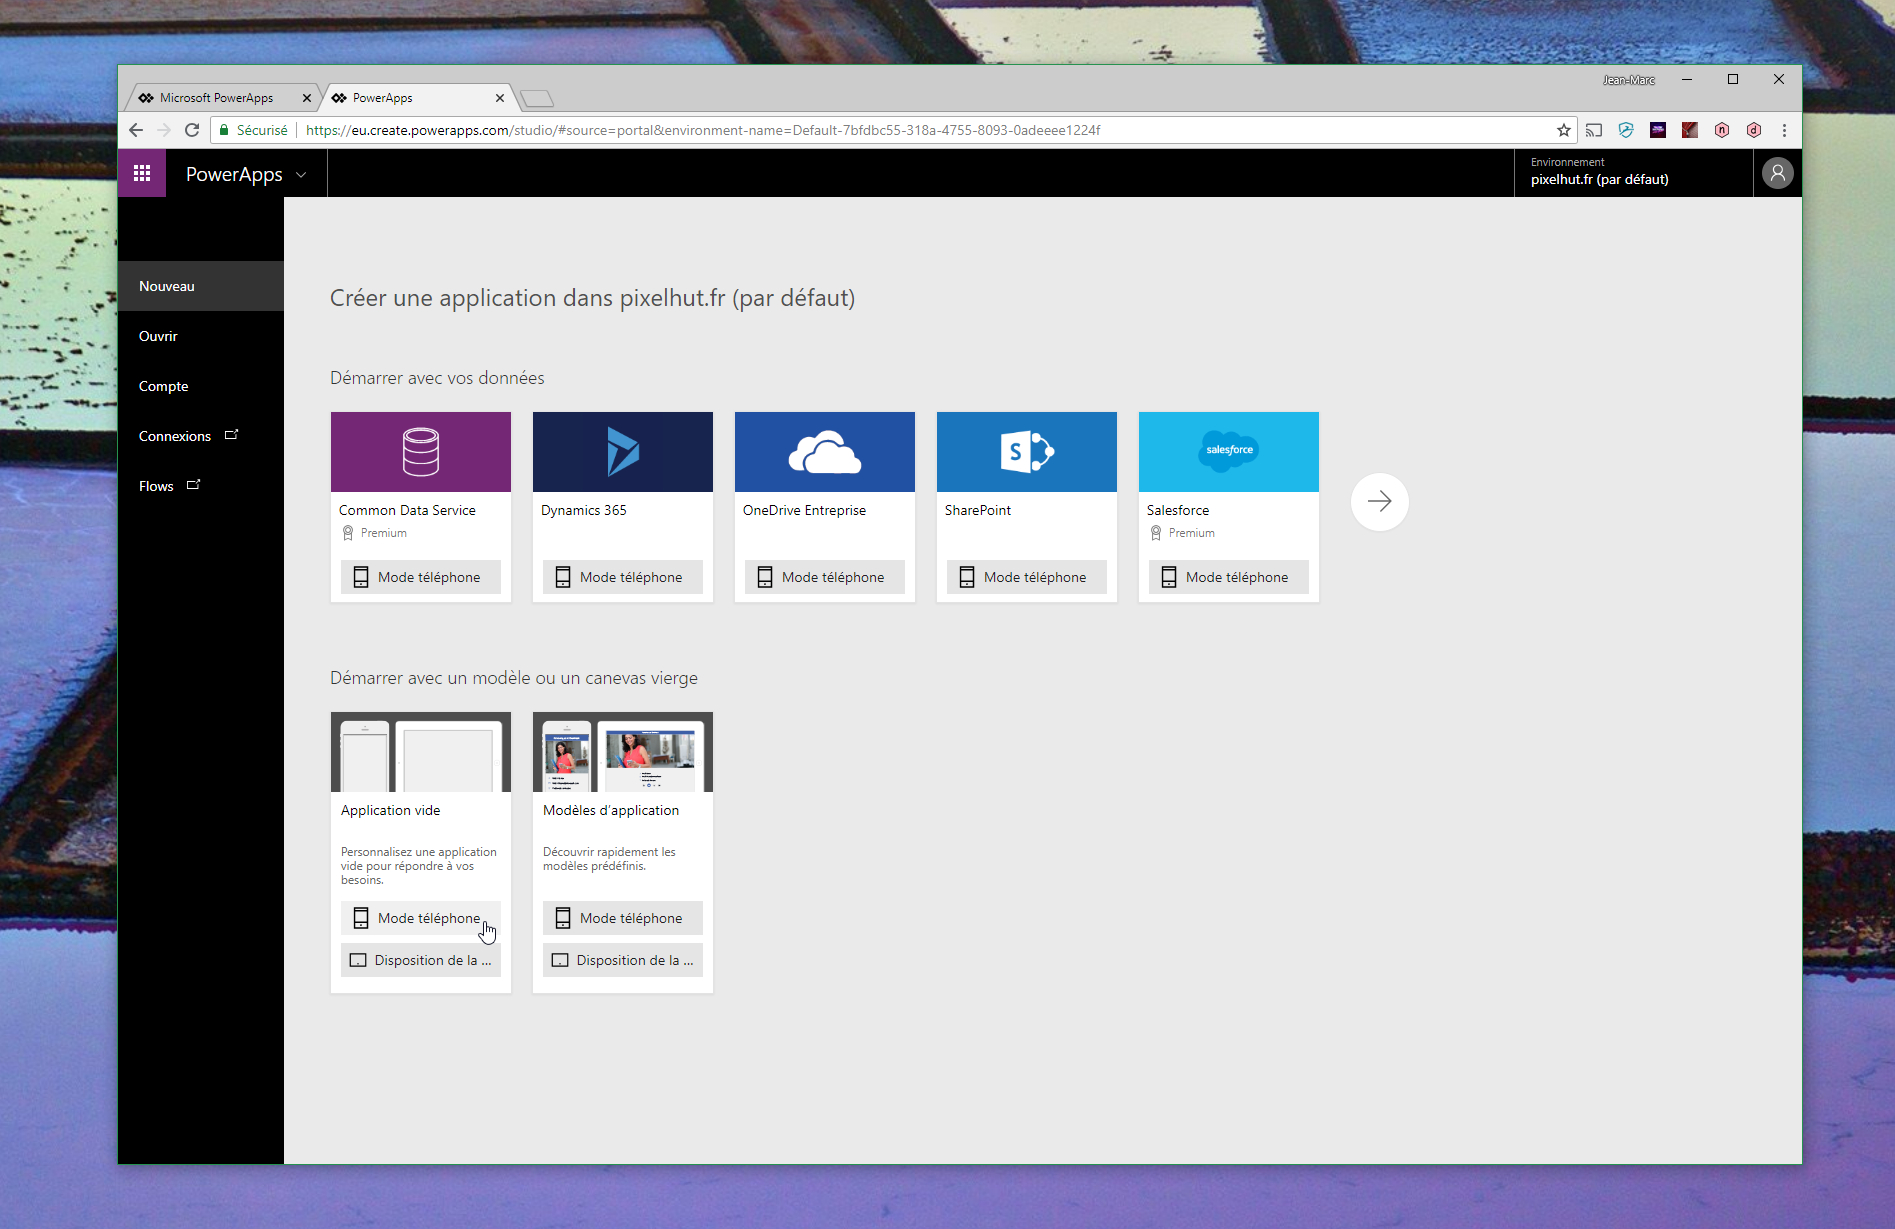
Task: Choose Mode téléphone under Application vide
Action: coord(421,918)
